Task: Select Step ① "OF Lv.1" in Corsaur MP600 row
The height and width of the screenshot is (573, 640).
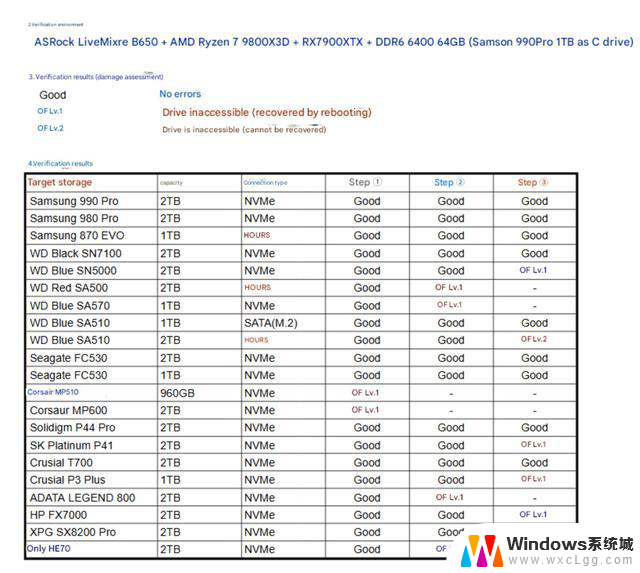Action: coord(365,410)
